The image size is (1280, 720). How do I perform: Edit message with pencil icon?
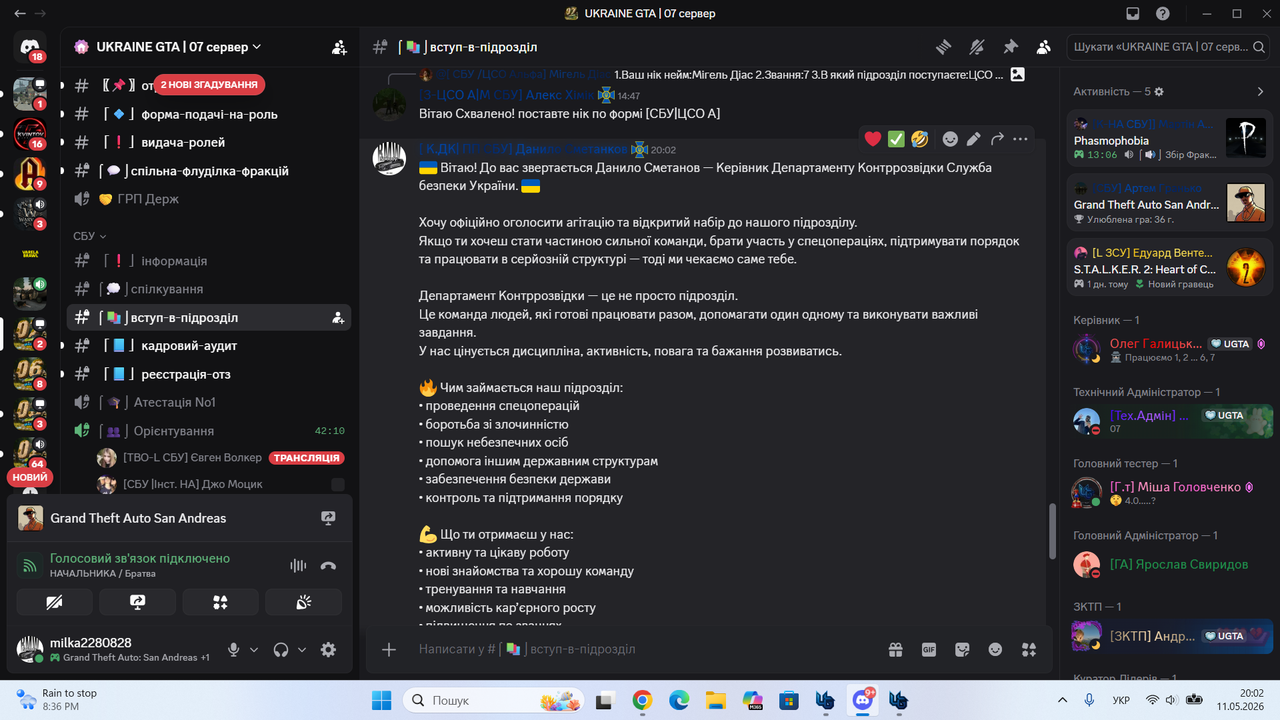point(973,139)
